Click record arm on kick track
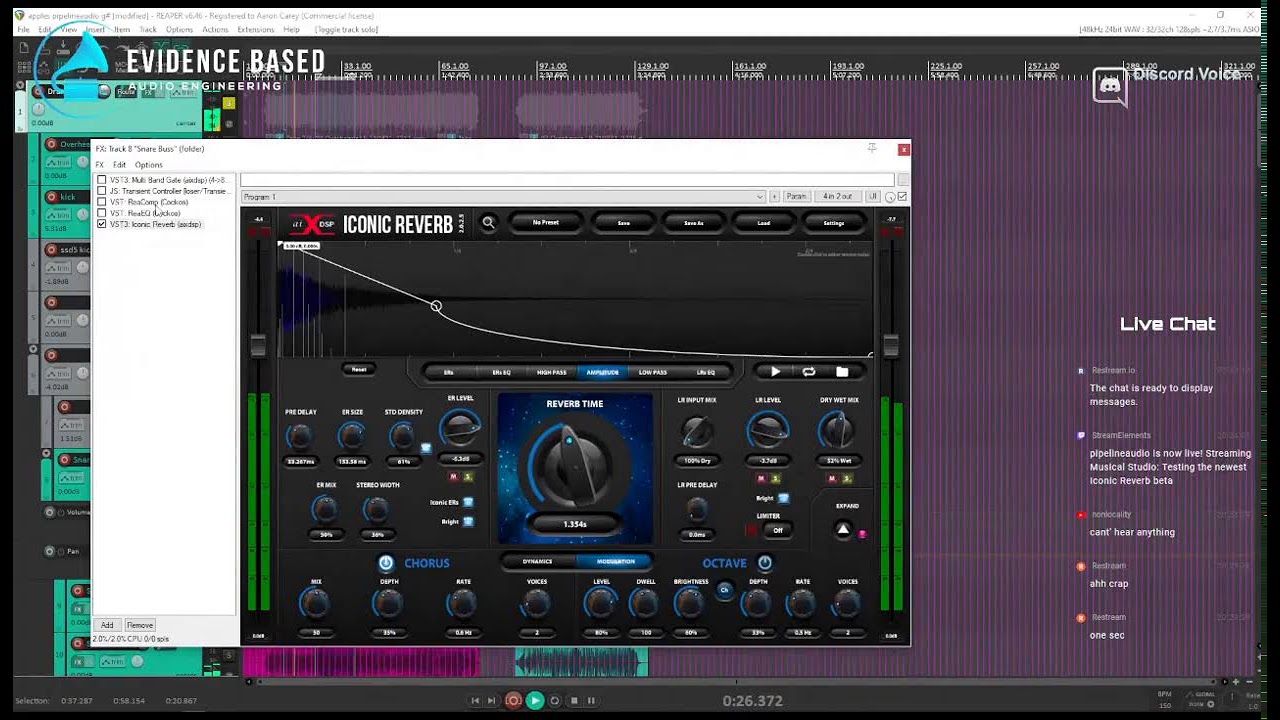Image resolution: width=1280 pixels, height=720 pixels. click(52, 197)
